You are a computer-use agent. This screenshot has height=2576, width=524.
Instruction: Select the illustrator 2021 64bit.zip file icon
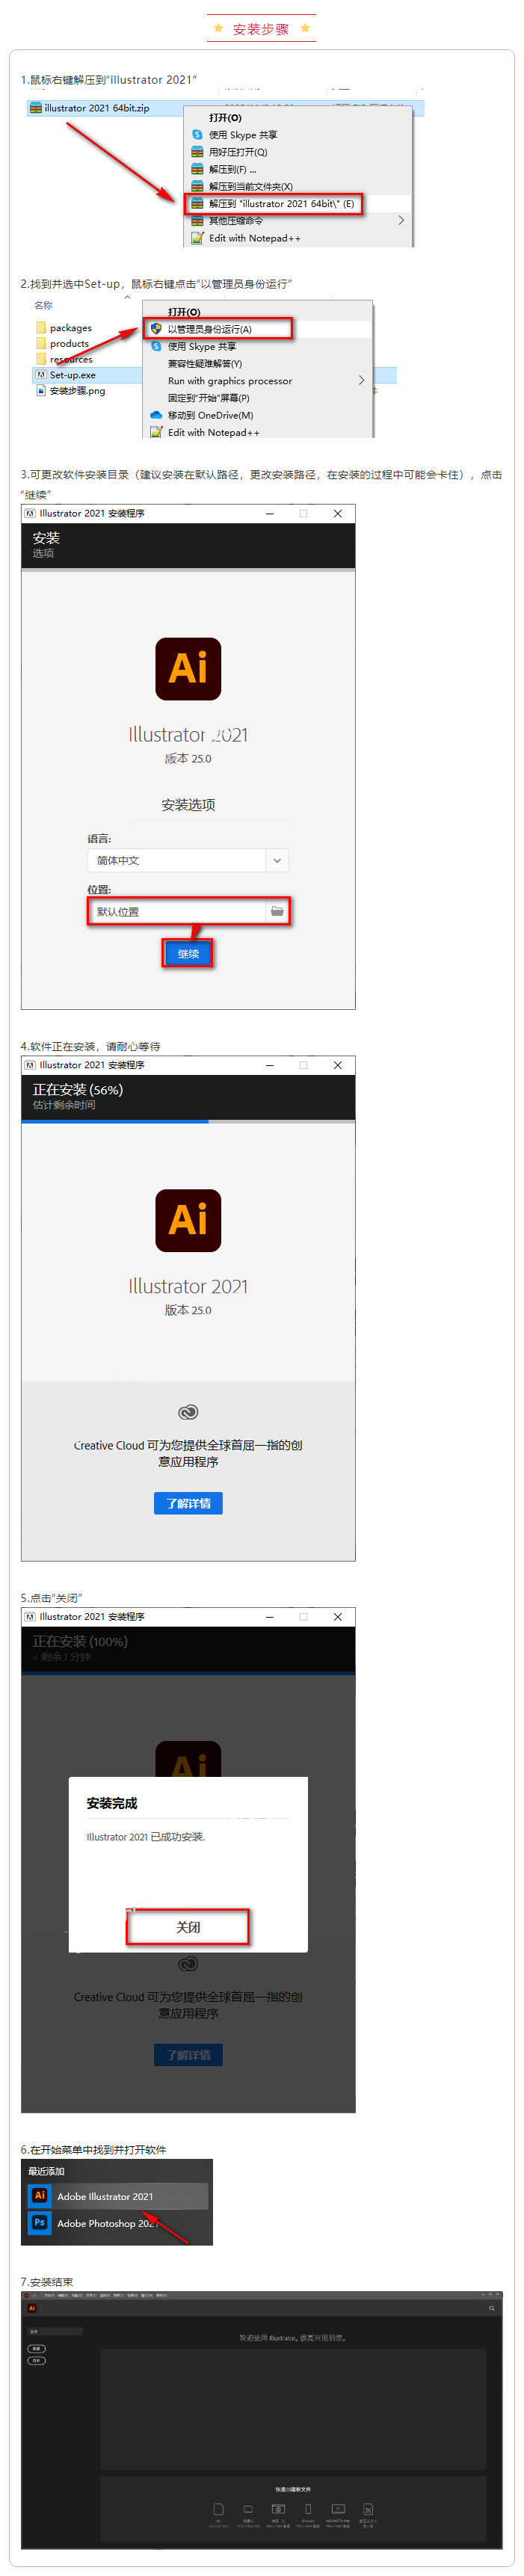click(x=36, y=108)
